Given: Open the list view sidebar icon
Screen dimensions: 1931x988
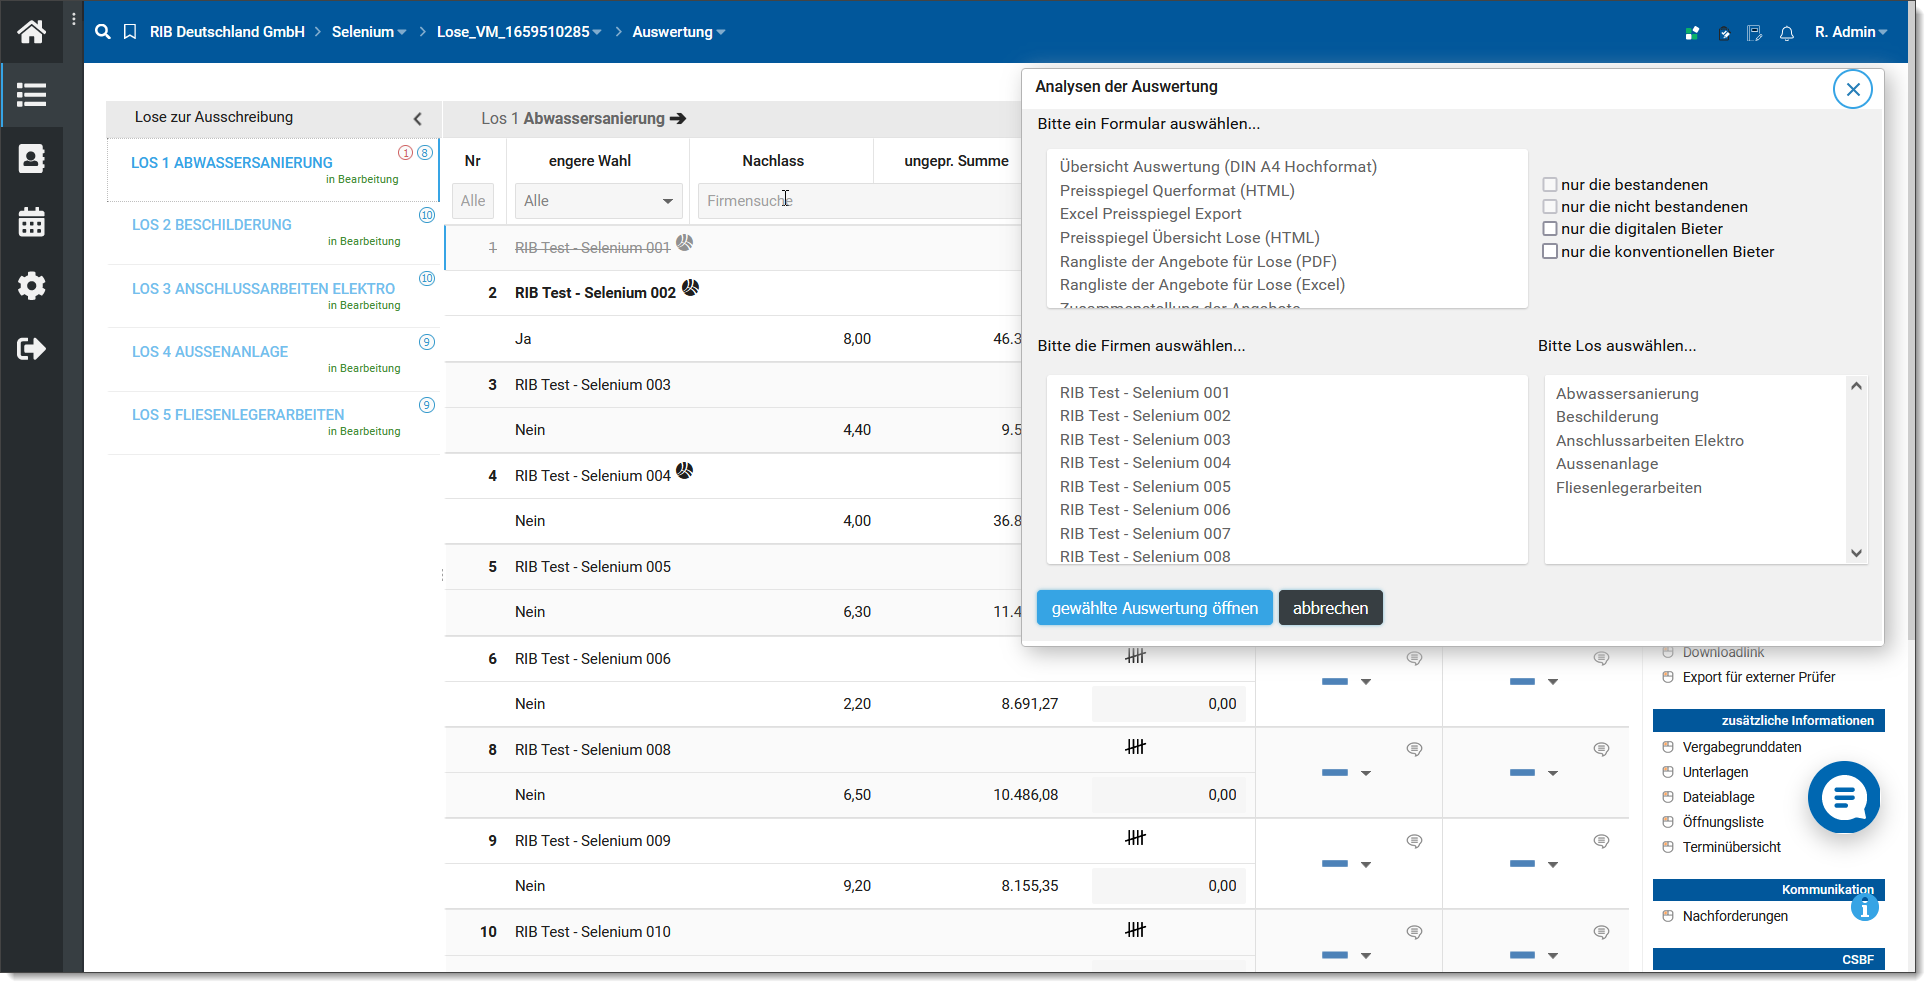Looking at the screenshot, I should (31, 95).
